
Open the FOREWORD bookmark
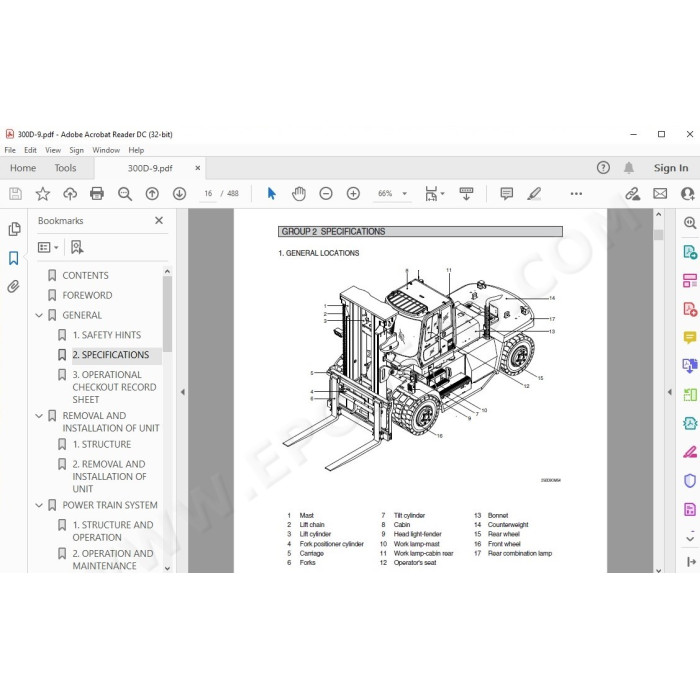pos(87,295)
